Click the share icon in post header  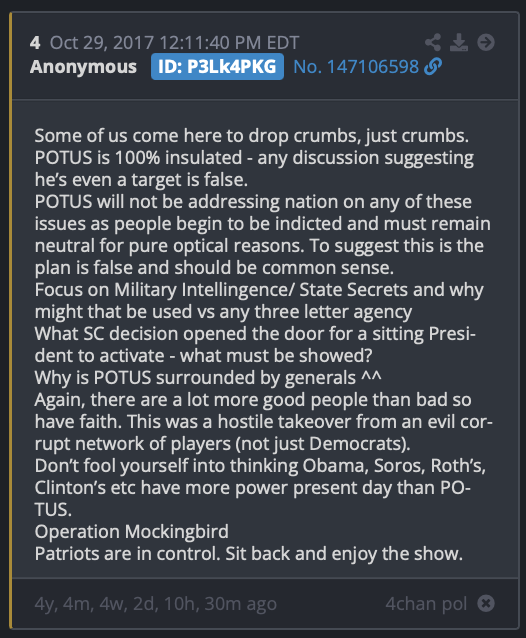tap(433, 42)
